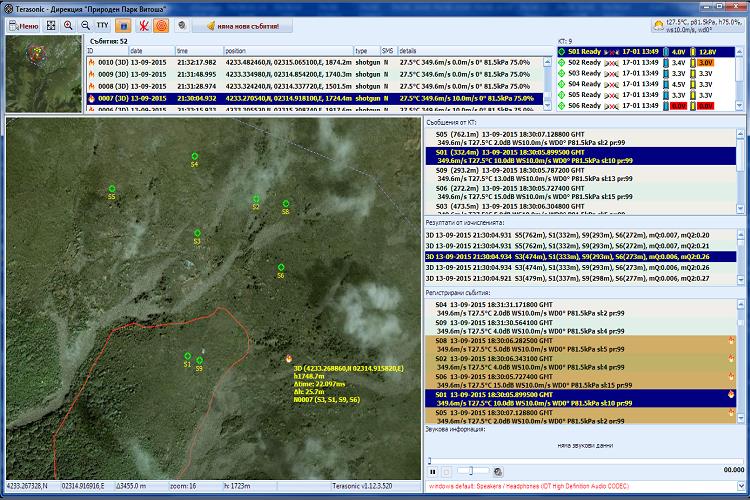Select message S06 (272.2m) in messages list

pos(581,192)
